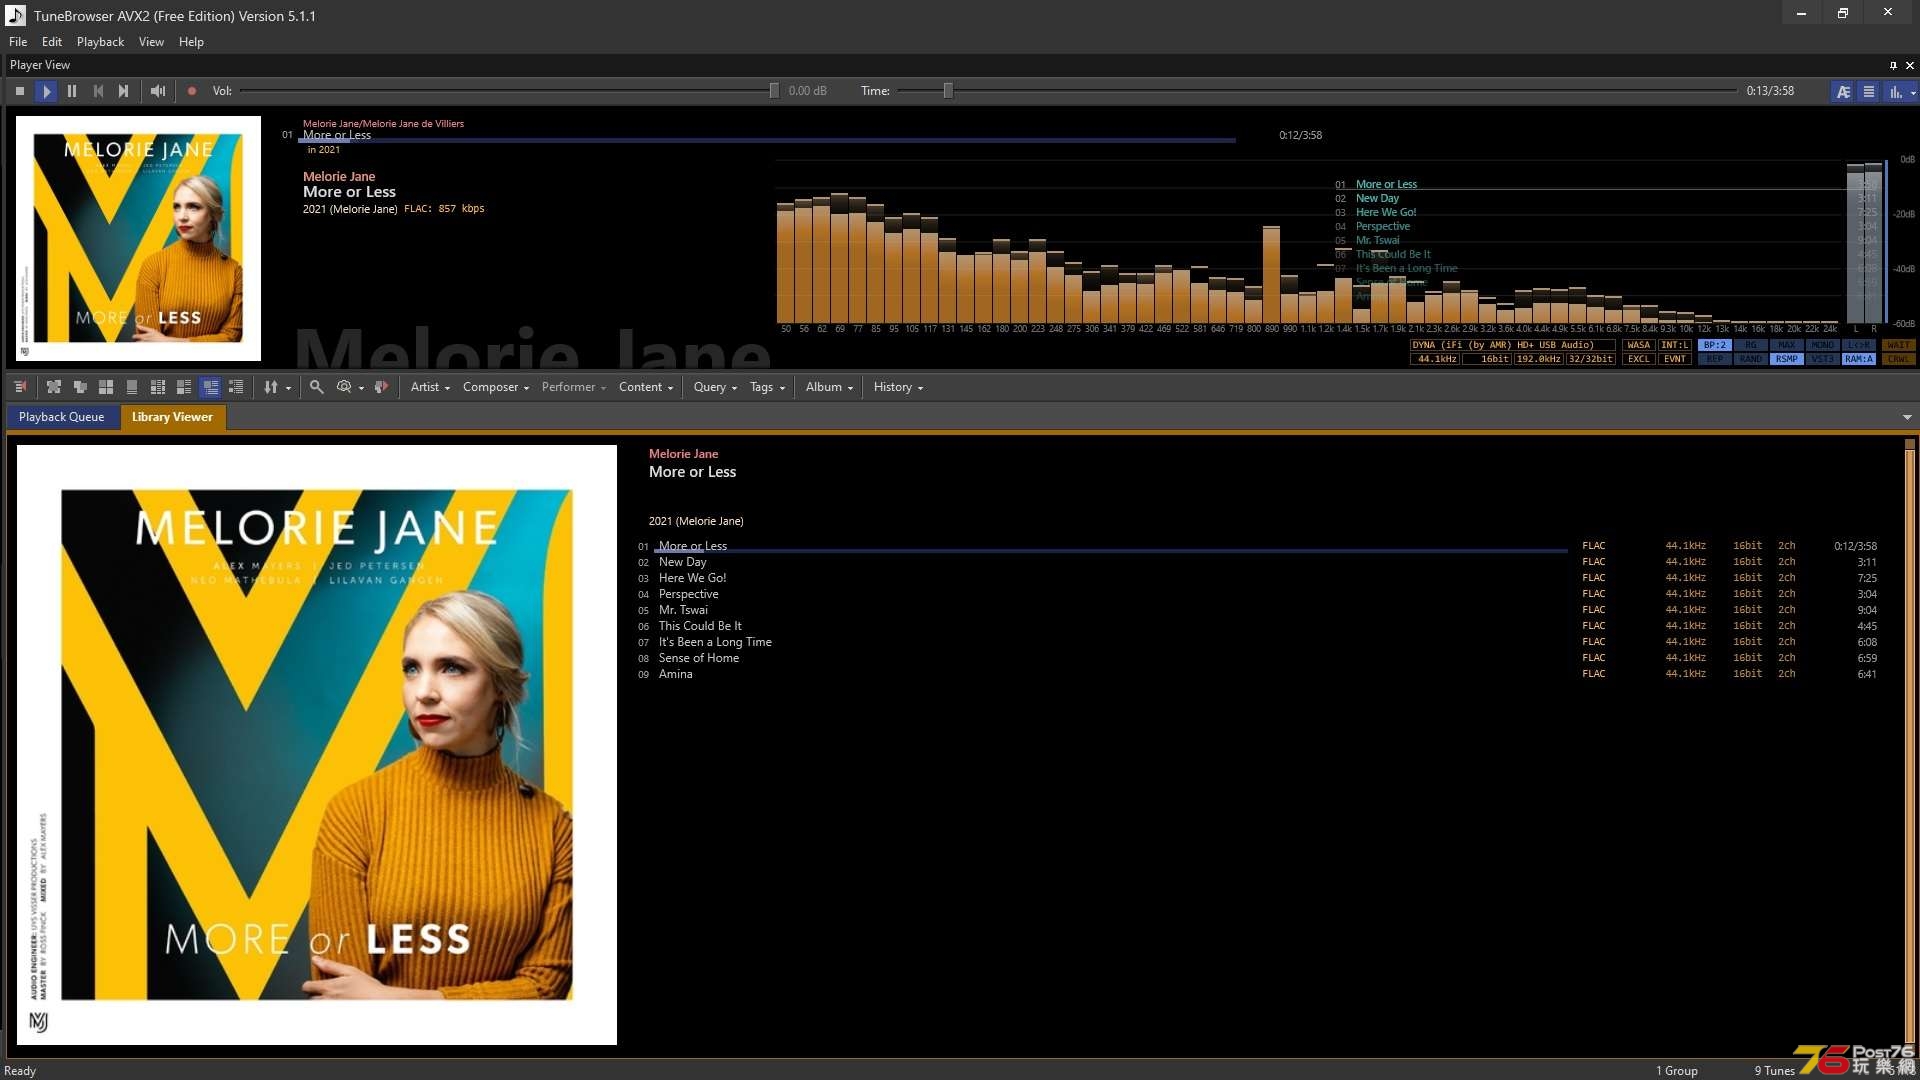Open the Content dropdown
Screen dimensions: 1920x1080
point(646,387)
